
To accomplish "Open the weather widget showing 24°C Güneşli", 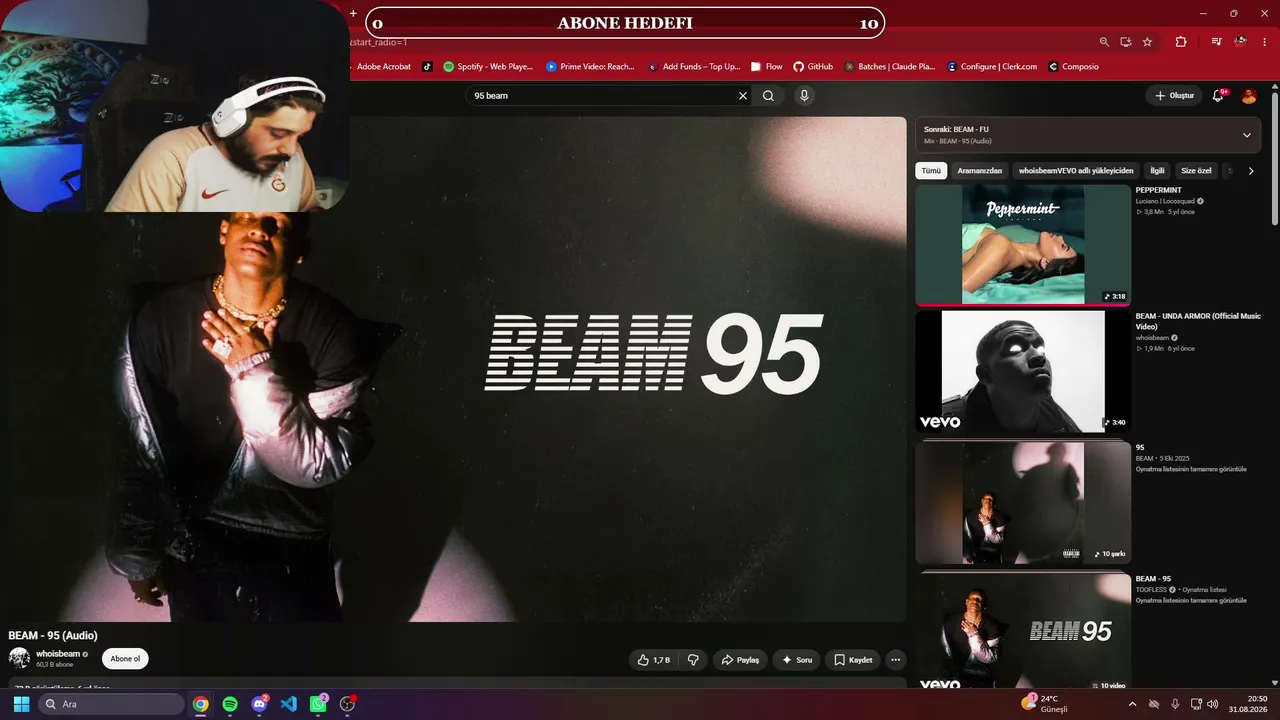I will click(1044, 704).
